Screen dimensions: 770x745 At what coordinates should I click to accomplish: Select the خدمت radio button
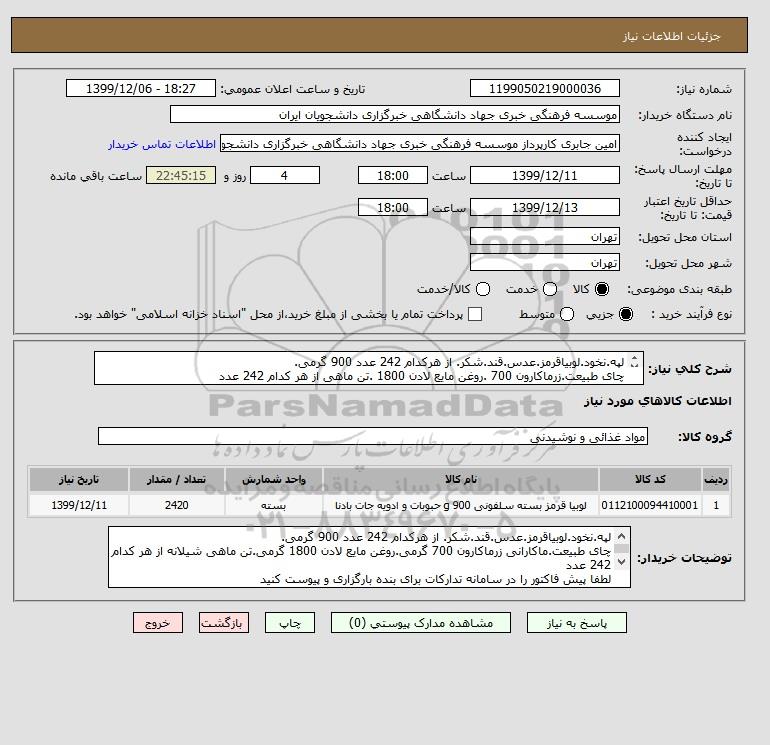550,289
